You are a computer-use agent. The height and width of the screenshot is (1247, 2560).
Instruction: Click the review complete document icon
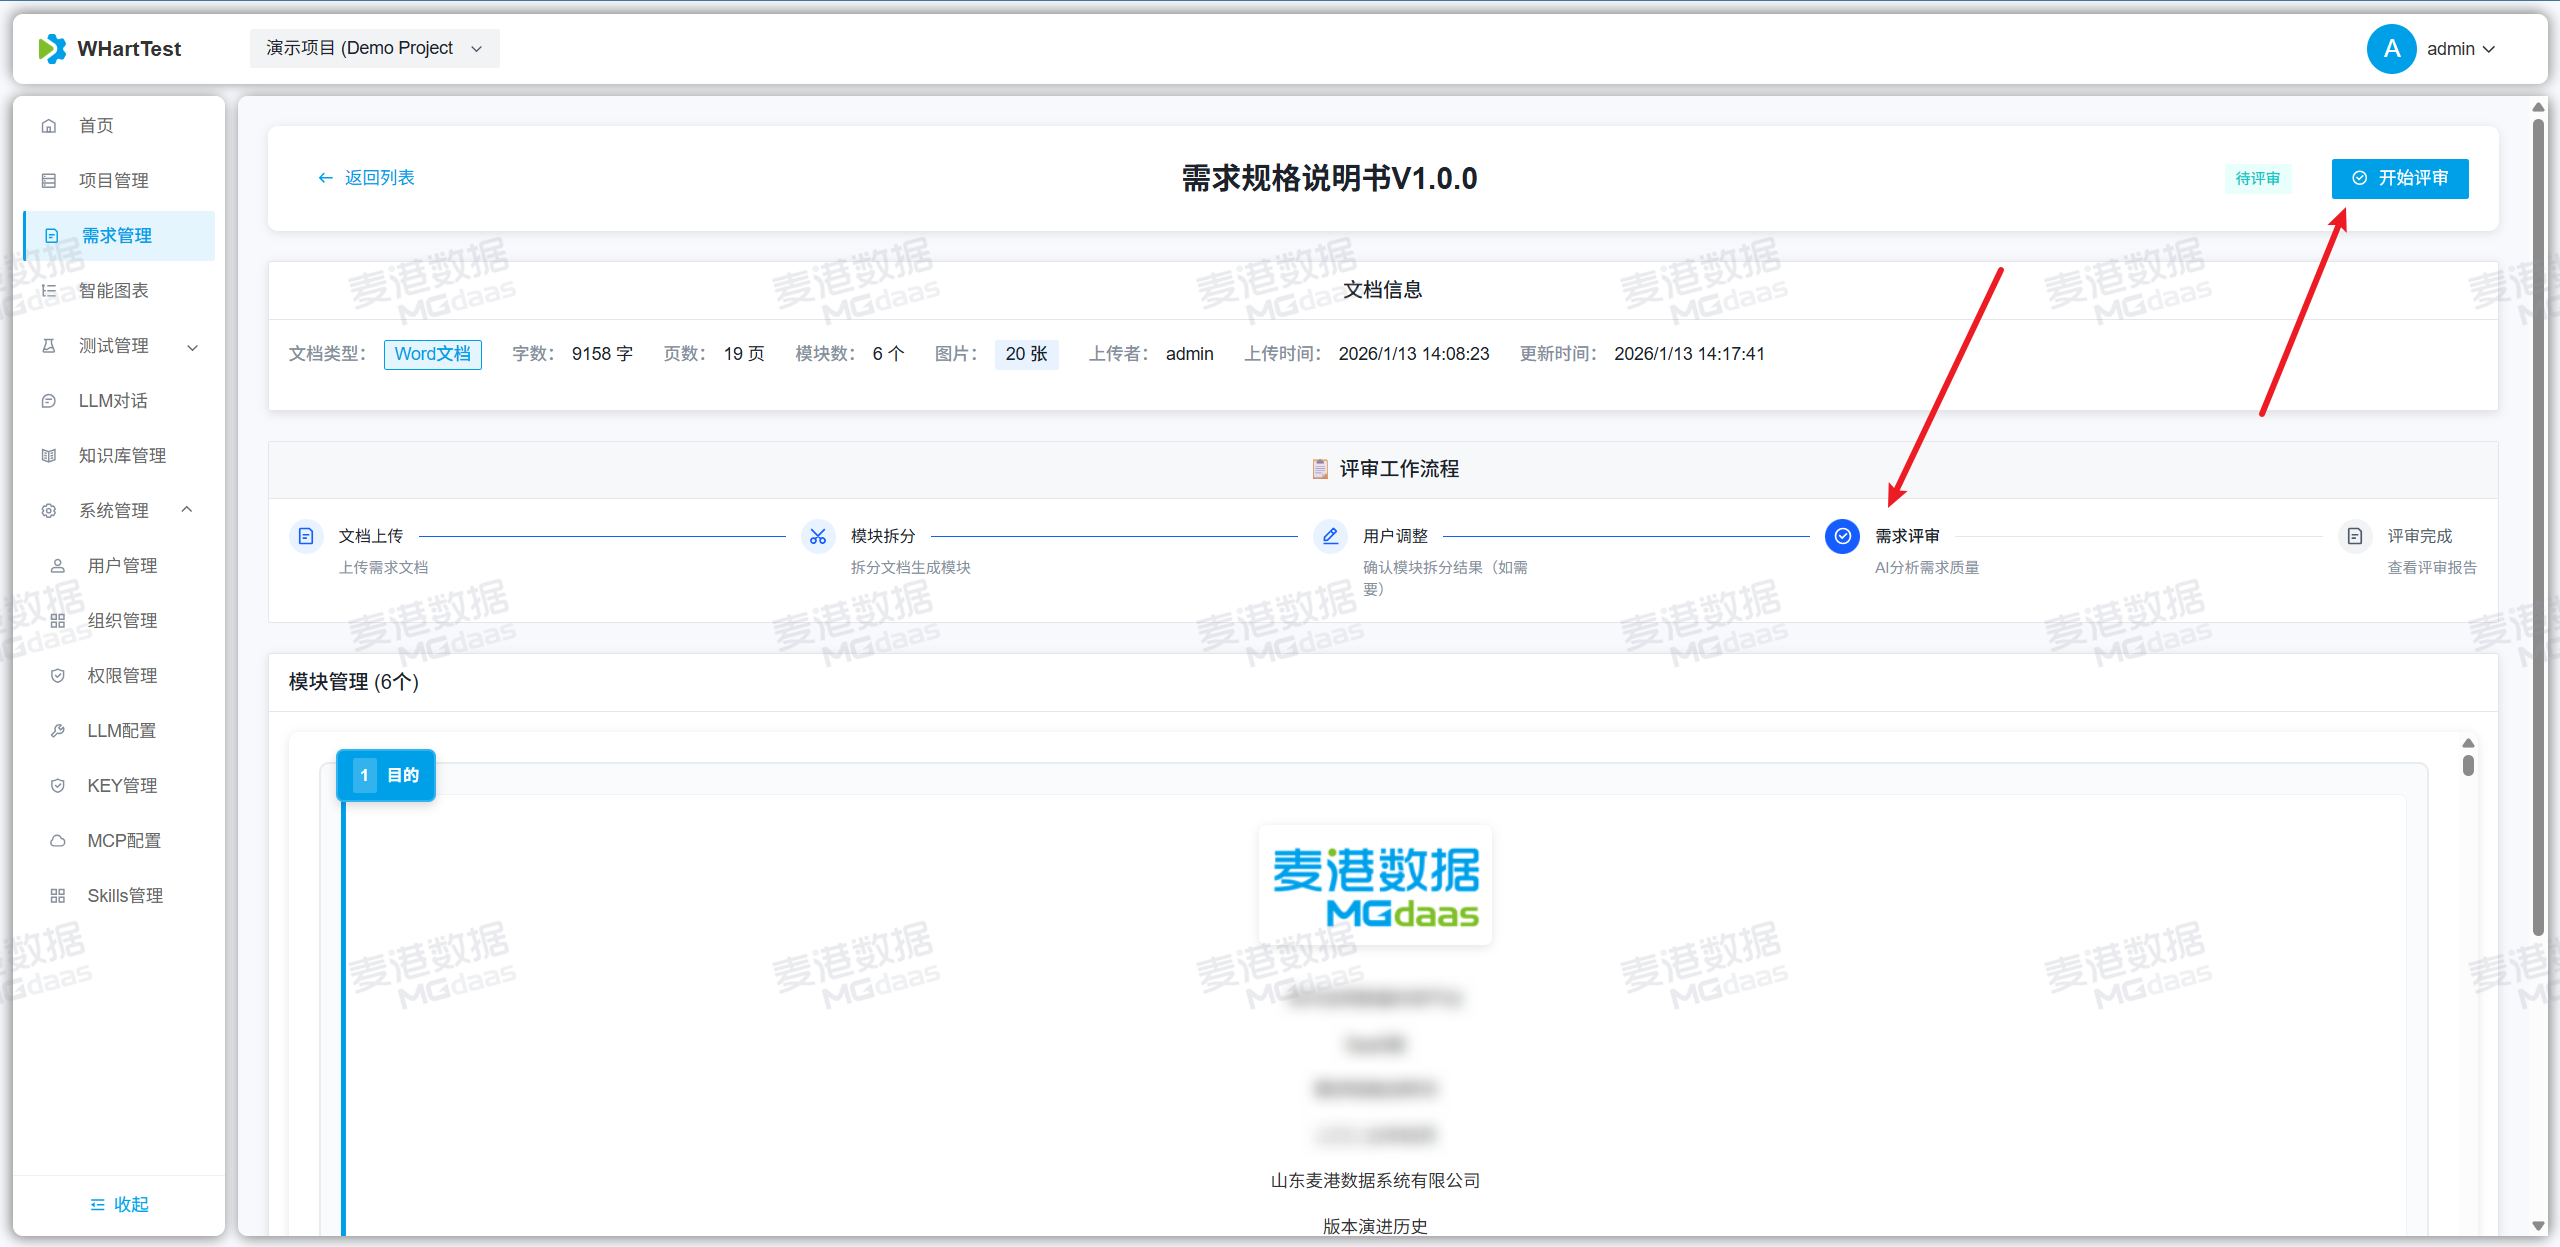coord(2355,536)
